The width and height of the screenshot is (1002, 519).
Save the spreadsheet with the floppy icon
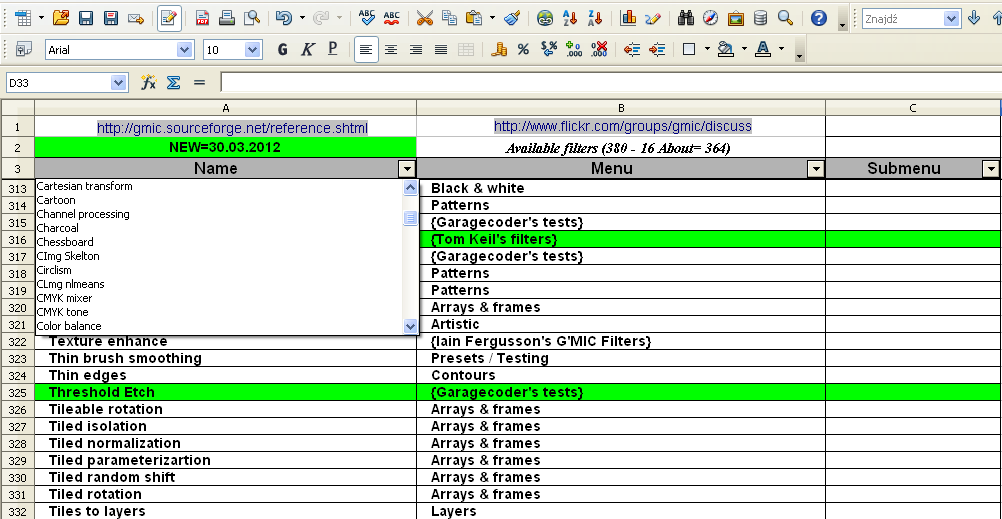click(86, 18)
